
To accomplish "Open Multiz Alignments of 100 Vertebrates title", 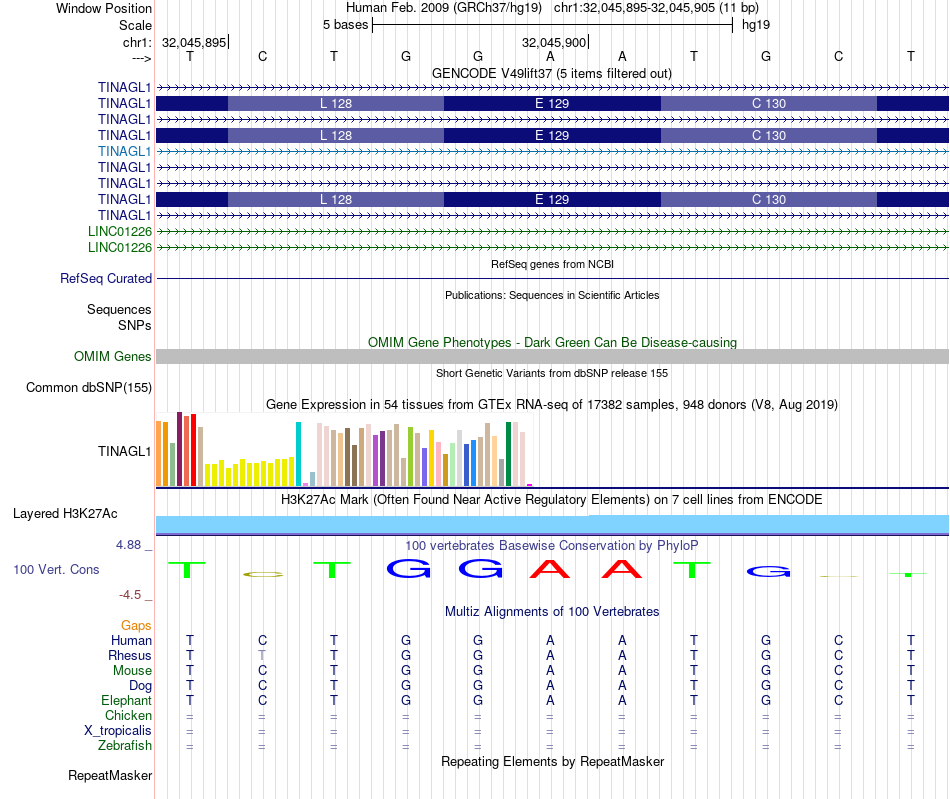I will tap(552, 612).
